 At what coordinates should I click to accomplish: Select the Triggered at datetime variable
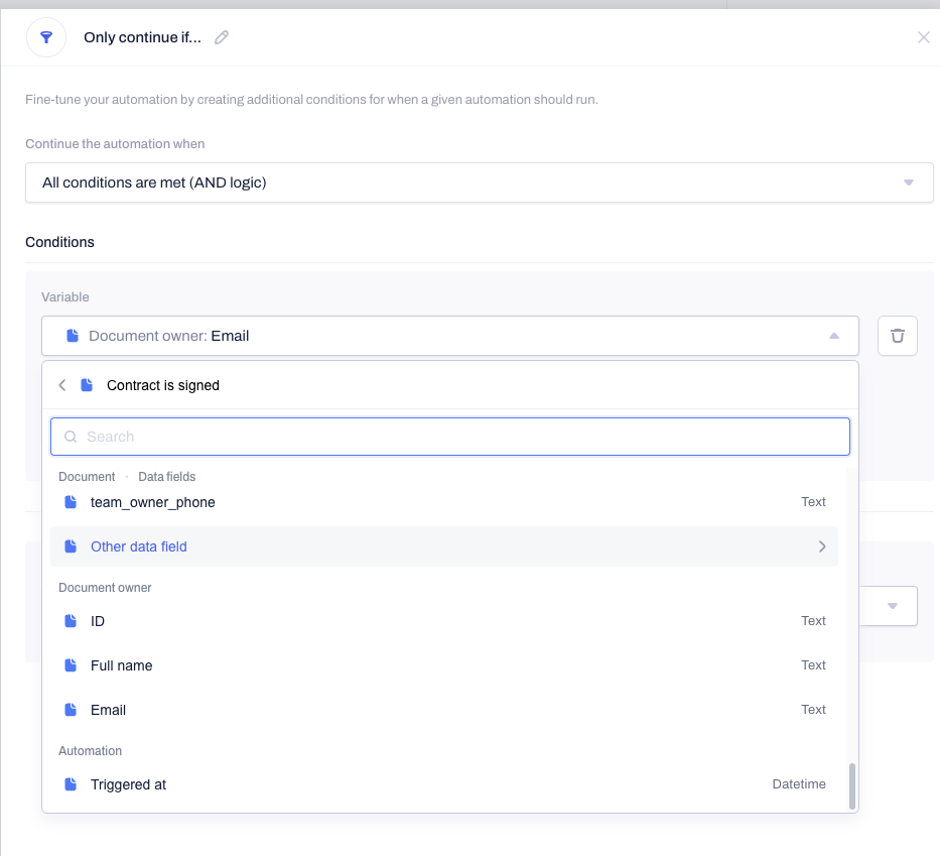[444, 784]
